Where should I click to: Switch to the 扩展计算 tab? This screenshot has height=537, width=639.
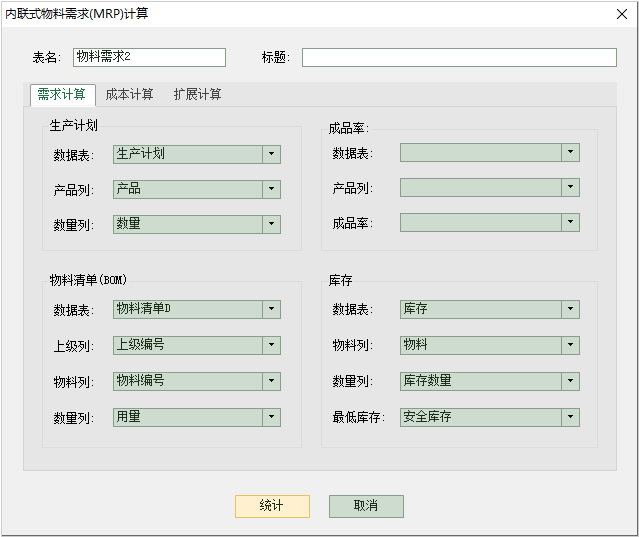[x=197, y=95]
